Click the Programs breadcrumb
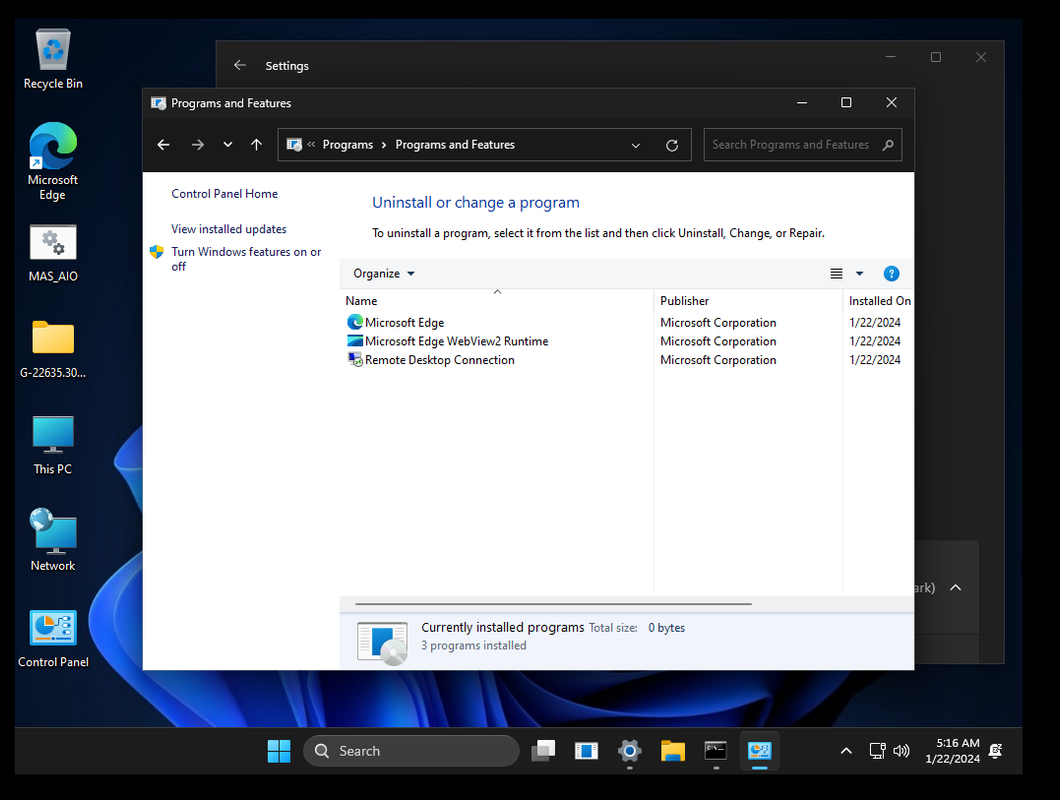 point(347,145)
